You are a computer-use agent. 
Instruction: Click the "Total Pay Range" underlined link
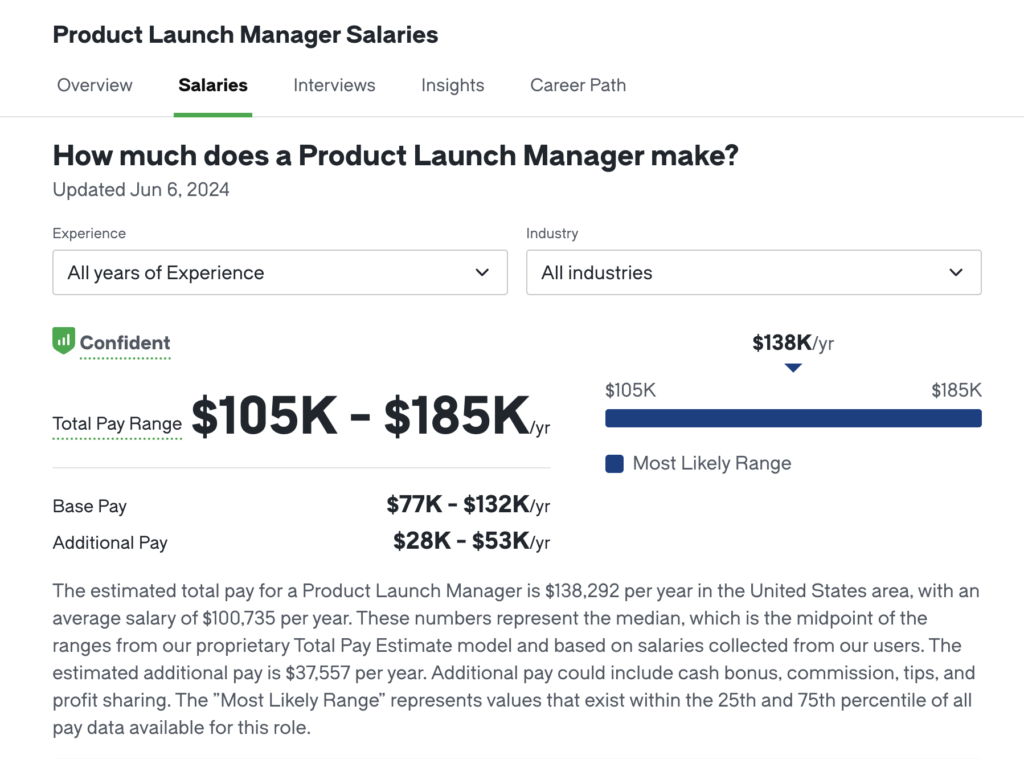click(116, 424)
